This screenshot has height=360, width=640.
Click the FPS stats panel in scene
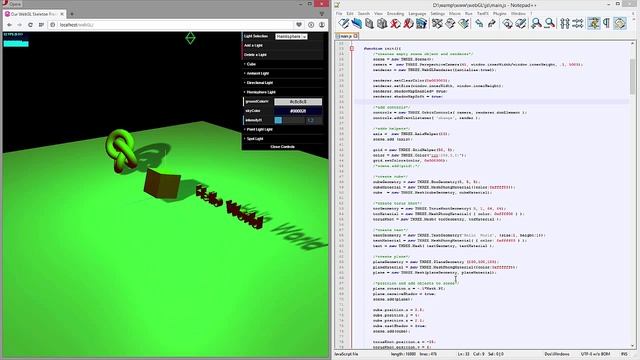pos(16,40)
